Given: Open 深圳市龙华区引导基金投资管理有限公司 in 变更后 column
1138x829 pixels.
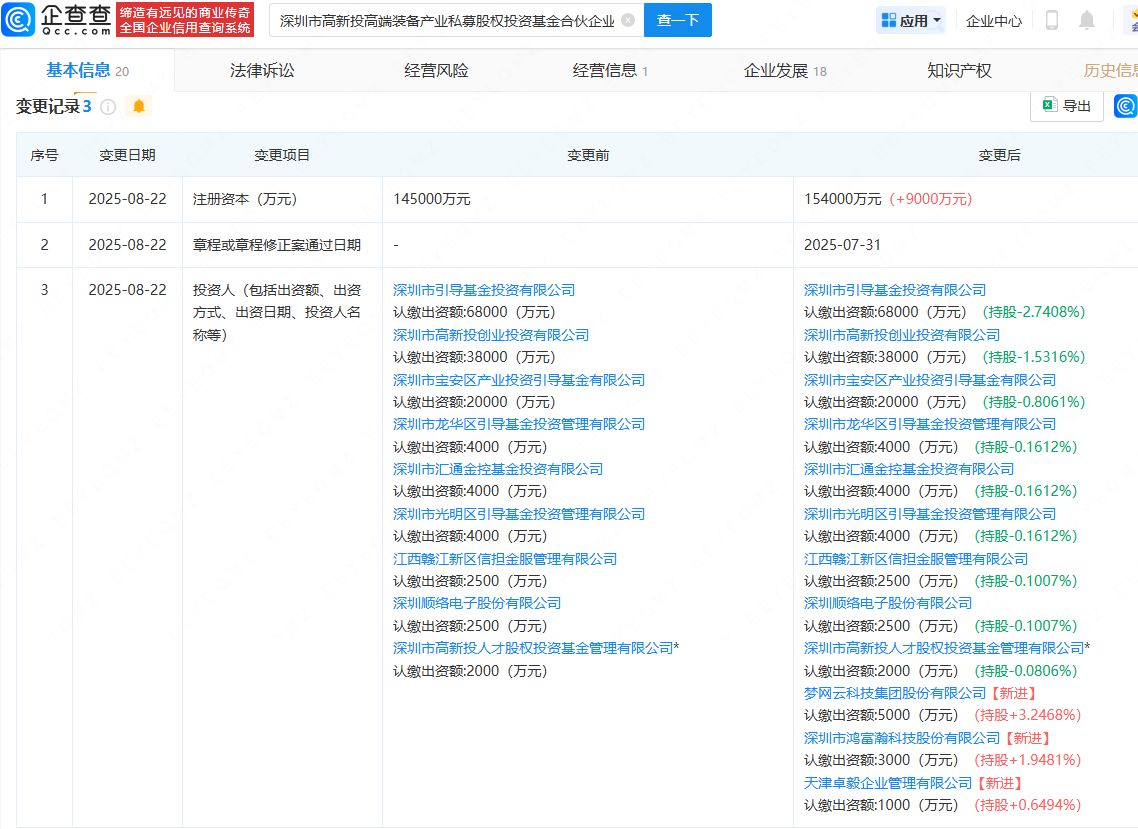Looking at the screenshot, I should [930, 425].
